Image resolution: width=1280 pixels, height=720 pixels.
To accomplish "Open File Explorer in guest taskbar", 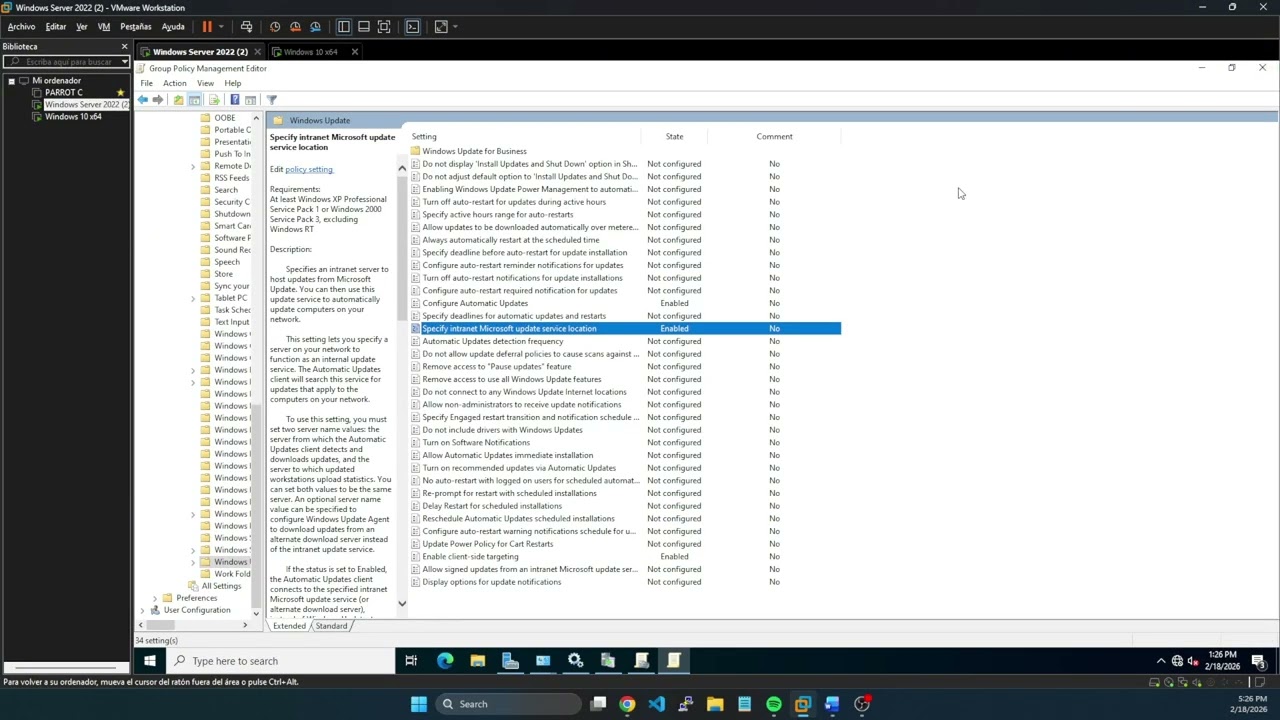I will [x=478, y=660].
